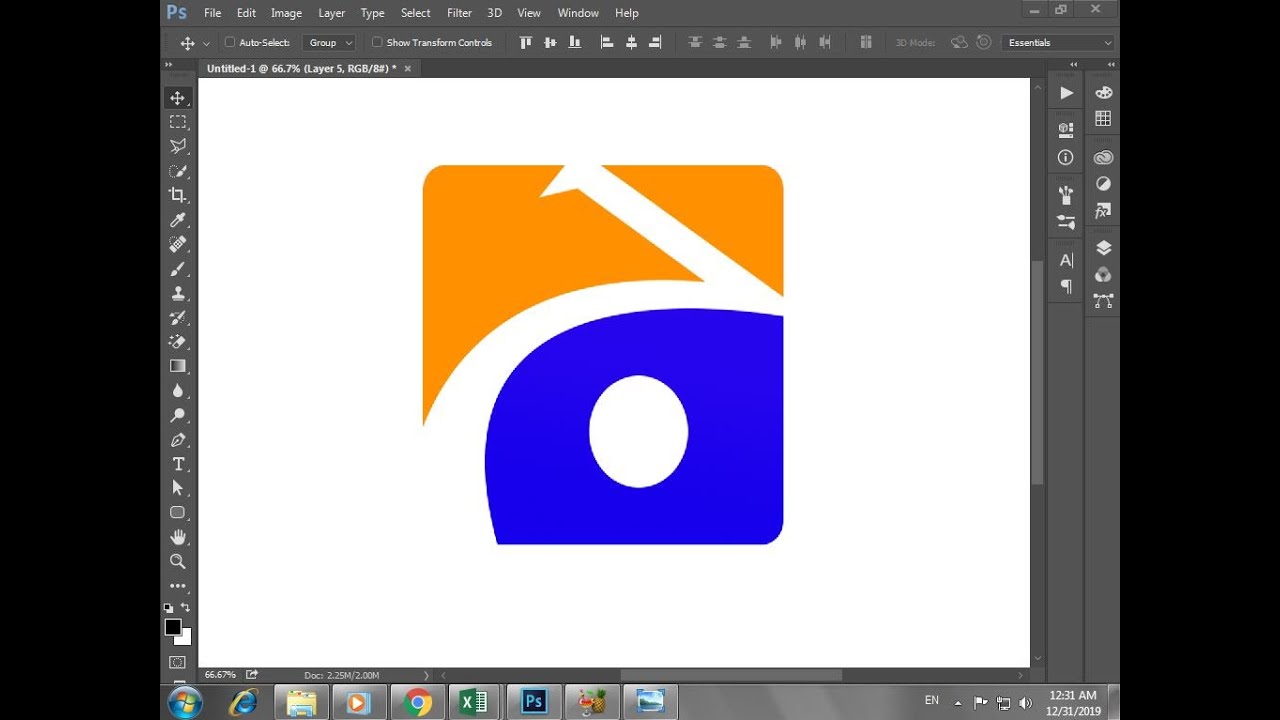Select the Rounded Rectangle shape tool
The image size is (1280, 720).
(178, 513)
